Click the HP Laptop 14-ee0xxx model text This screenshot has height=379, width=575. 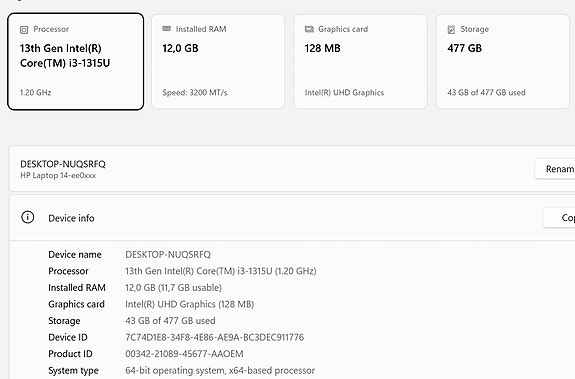58,176
